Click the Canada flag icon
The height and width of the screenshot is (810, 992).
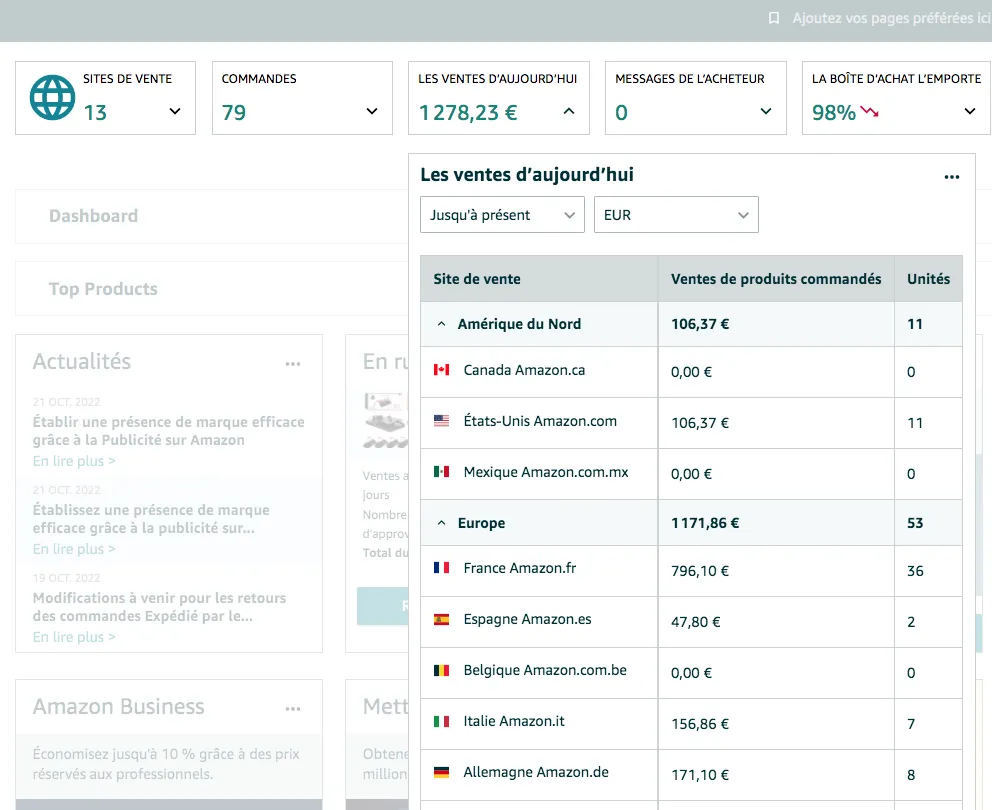[x=441, y=370]
